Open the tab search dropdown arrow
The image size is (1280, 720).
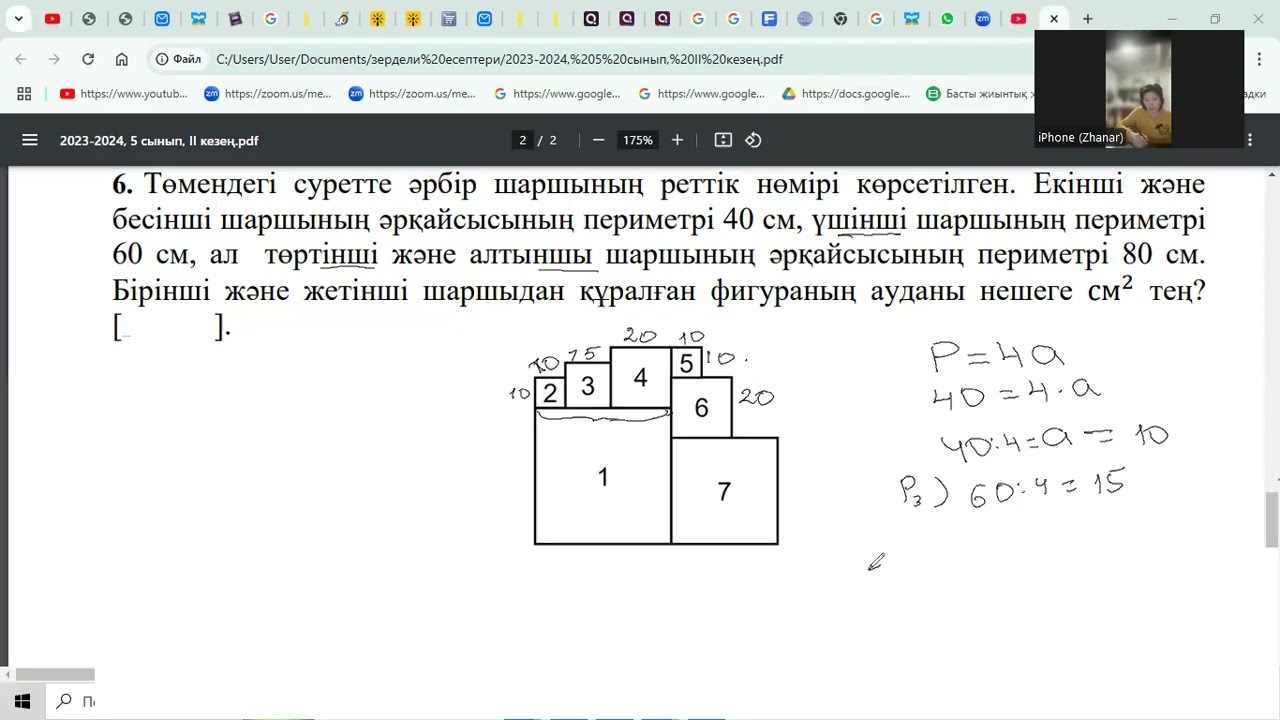(18, 18)
